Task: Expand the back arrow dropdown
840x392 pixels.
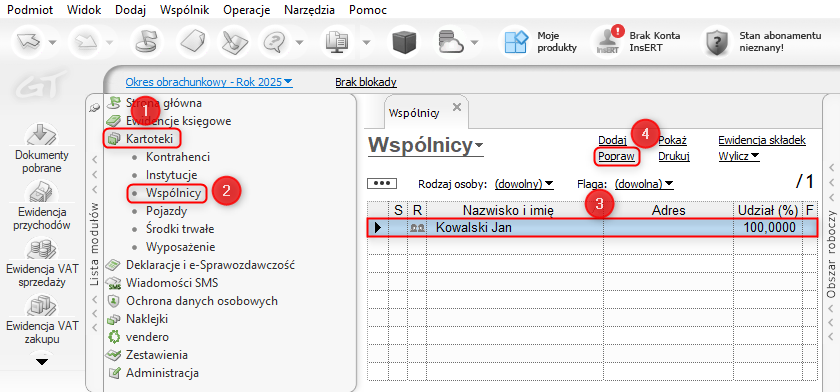Action: [53, 42]
